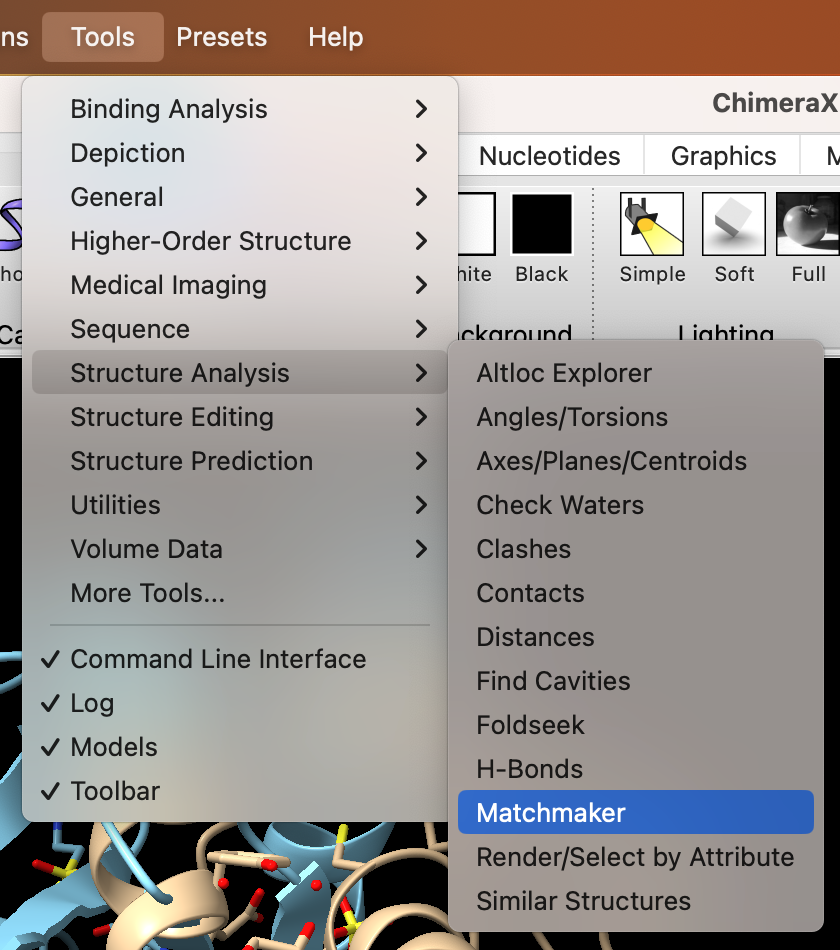The width and height of the screenshot is (840, 950).
Task: Set background color to Black
Action: click(x=542, y=225)
